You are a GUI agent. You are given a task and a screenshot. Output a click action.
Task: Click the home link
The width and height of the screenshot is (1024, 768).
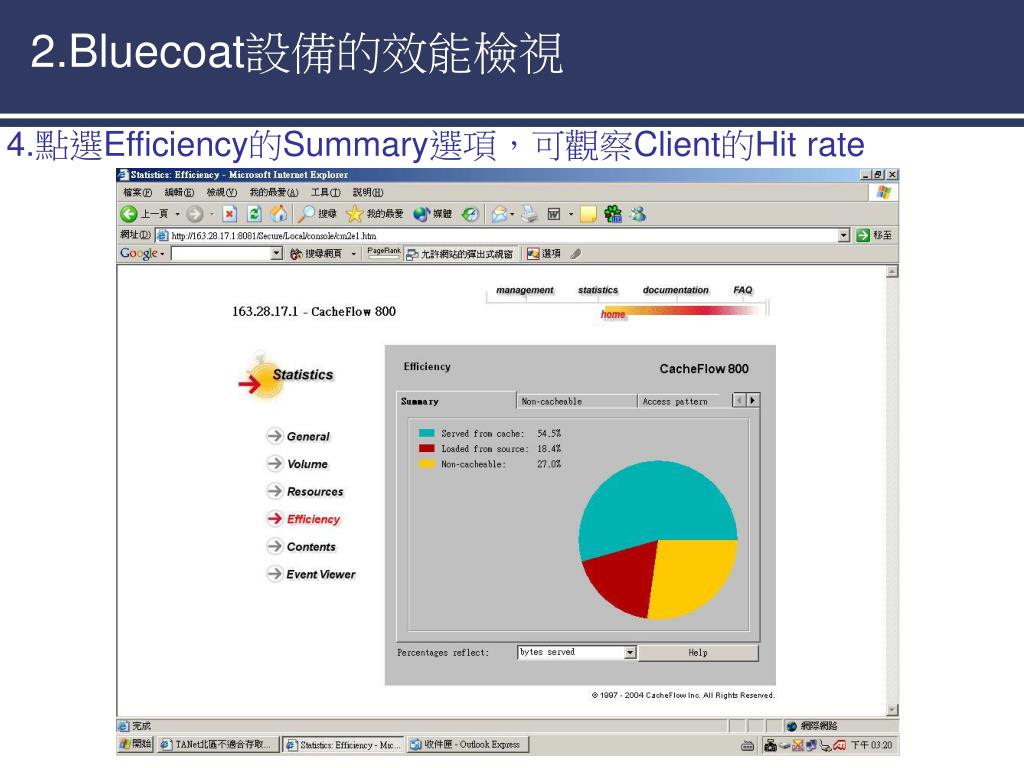[x=613, y=314]
